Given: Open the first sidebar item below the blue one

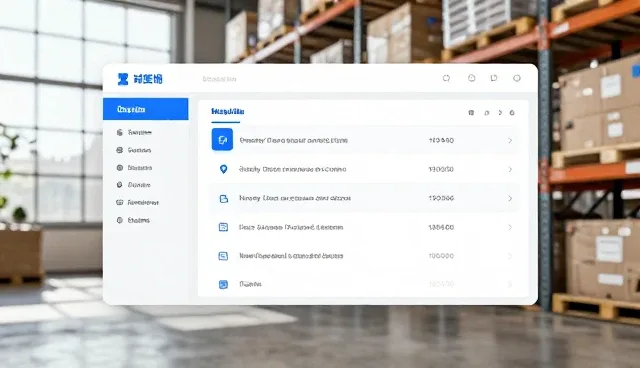Looking at the screenshot, I should coord(134,132).
